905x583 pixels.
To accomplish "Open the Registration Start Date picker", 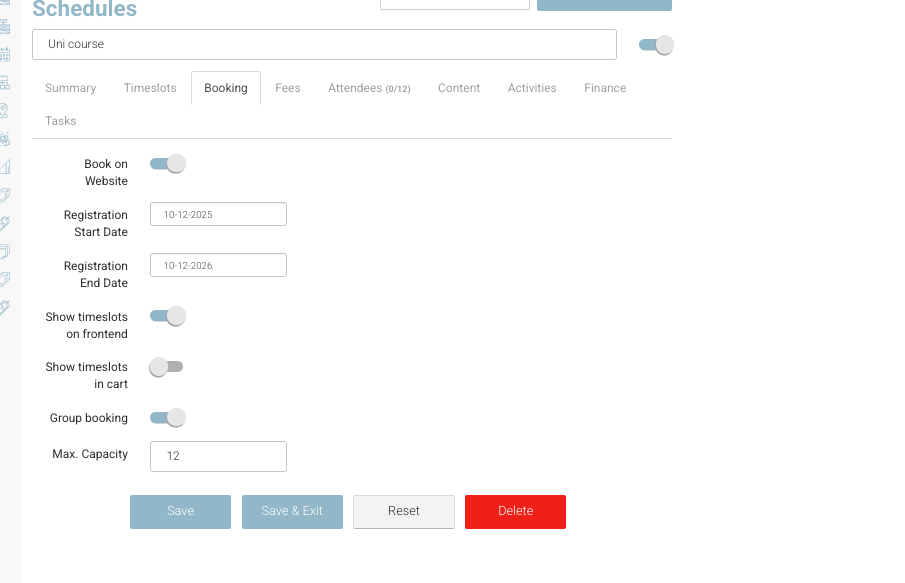I will coord(218,214).
